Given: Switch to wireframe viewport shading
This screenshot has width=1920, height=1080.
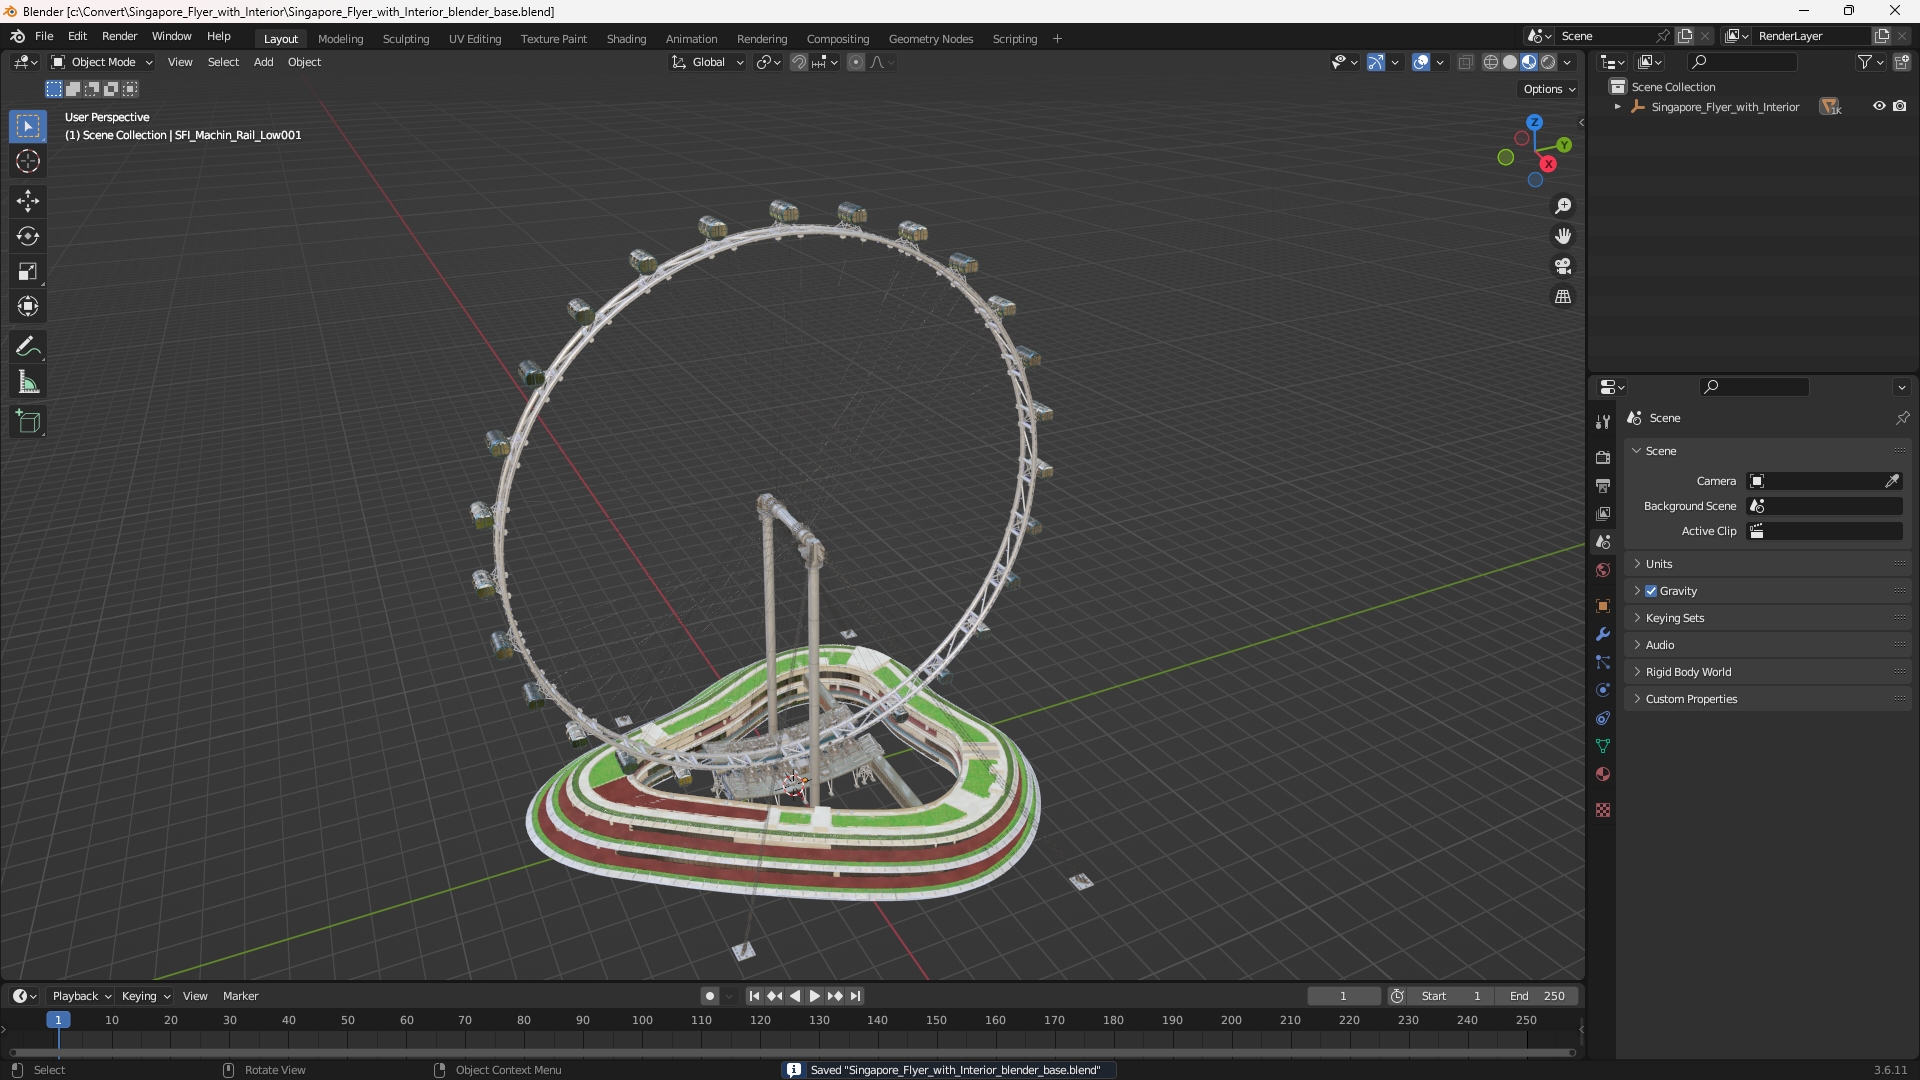Looking at the screenshot, I should [x=1491, y=62].
